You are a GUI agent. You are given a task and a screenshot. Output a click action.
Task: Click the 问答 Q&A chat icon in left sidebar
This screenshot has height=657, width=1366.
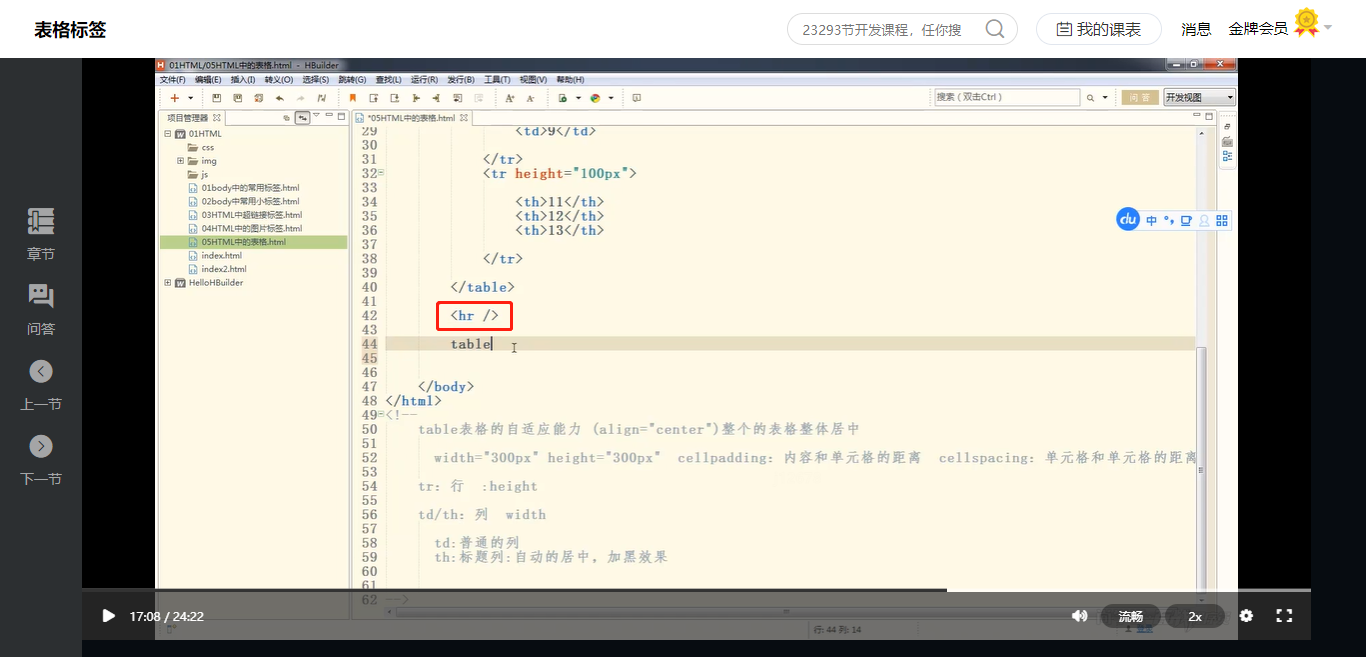[x=41, y=296]
